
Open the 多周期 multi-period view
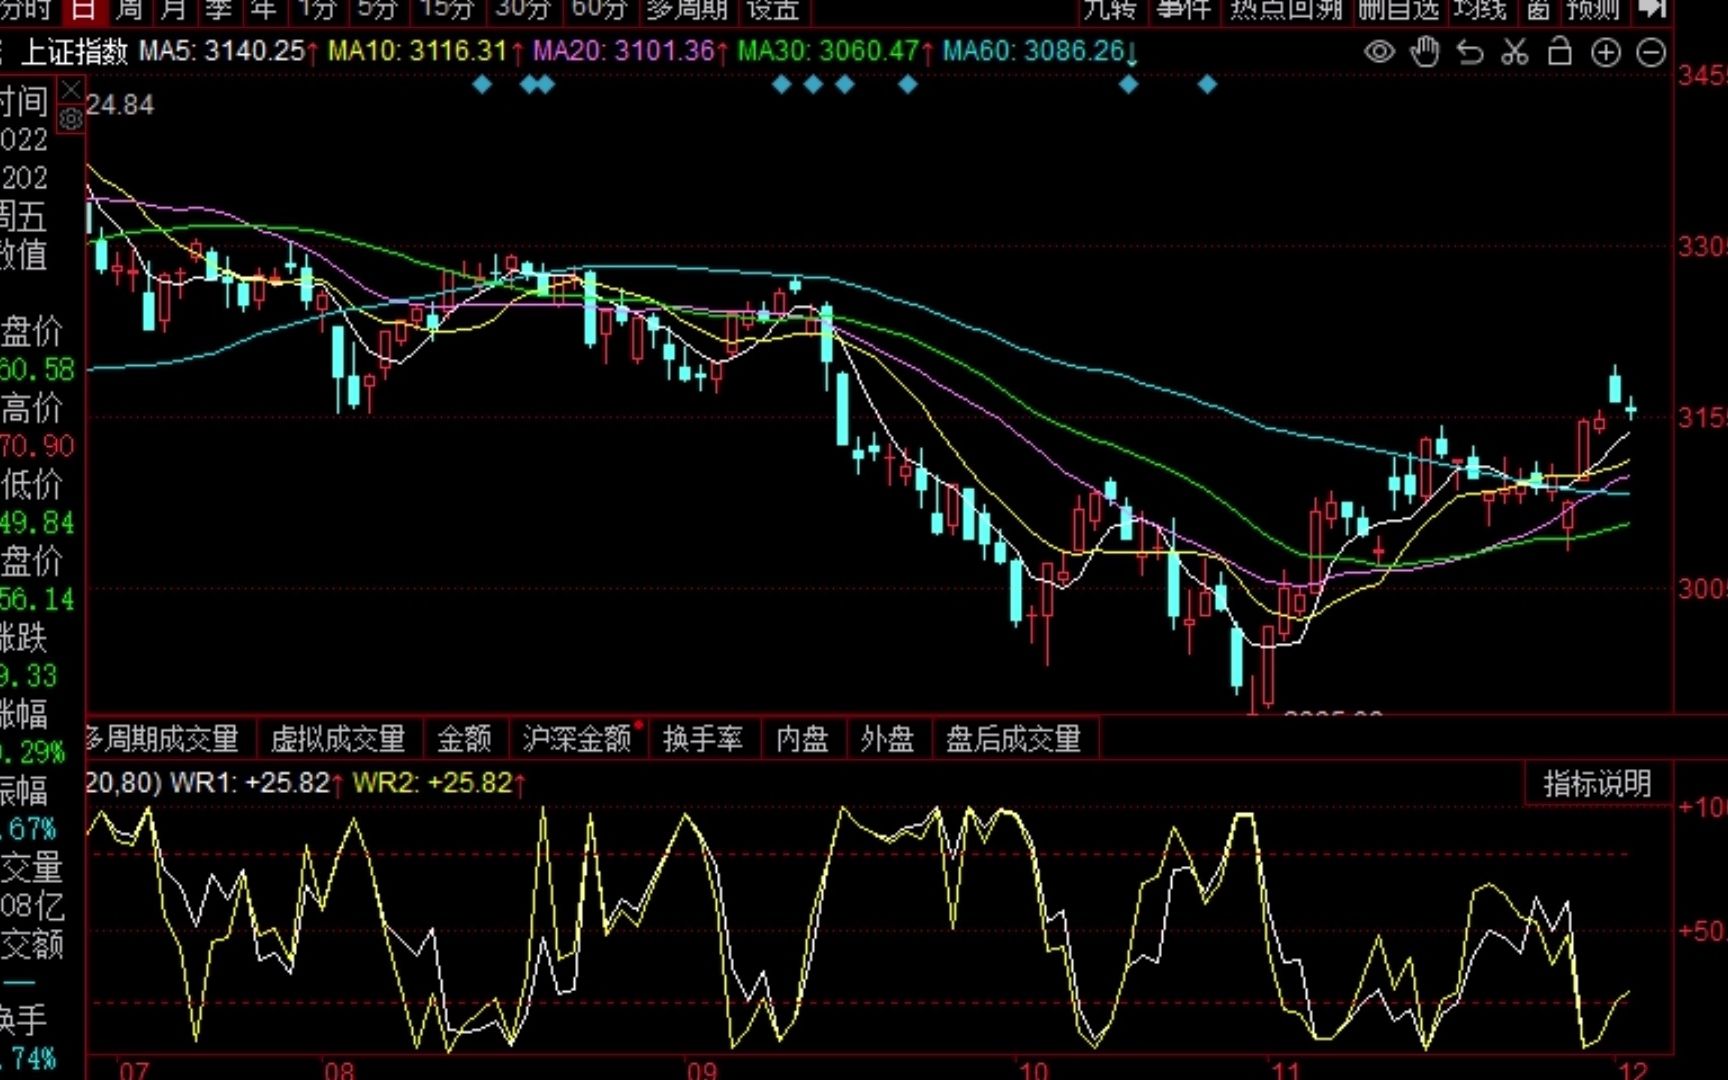click(x=686, y=9)
